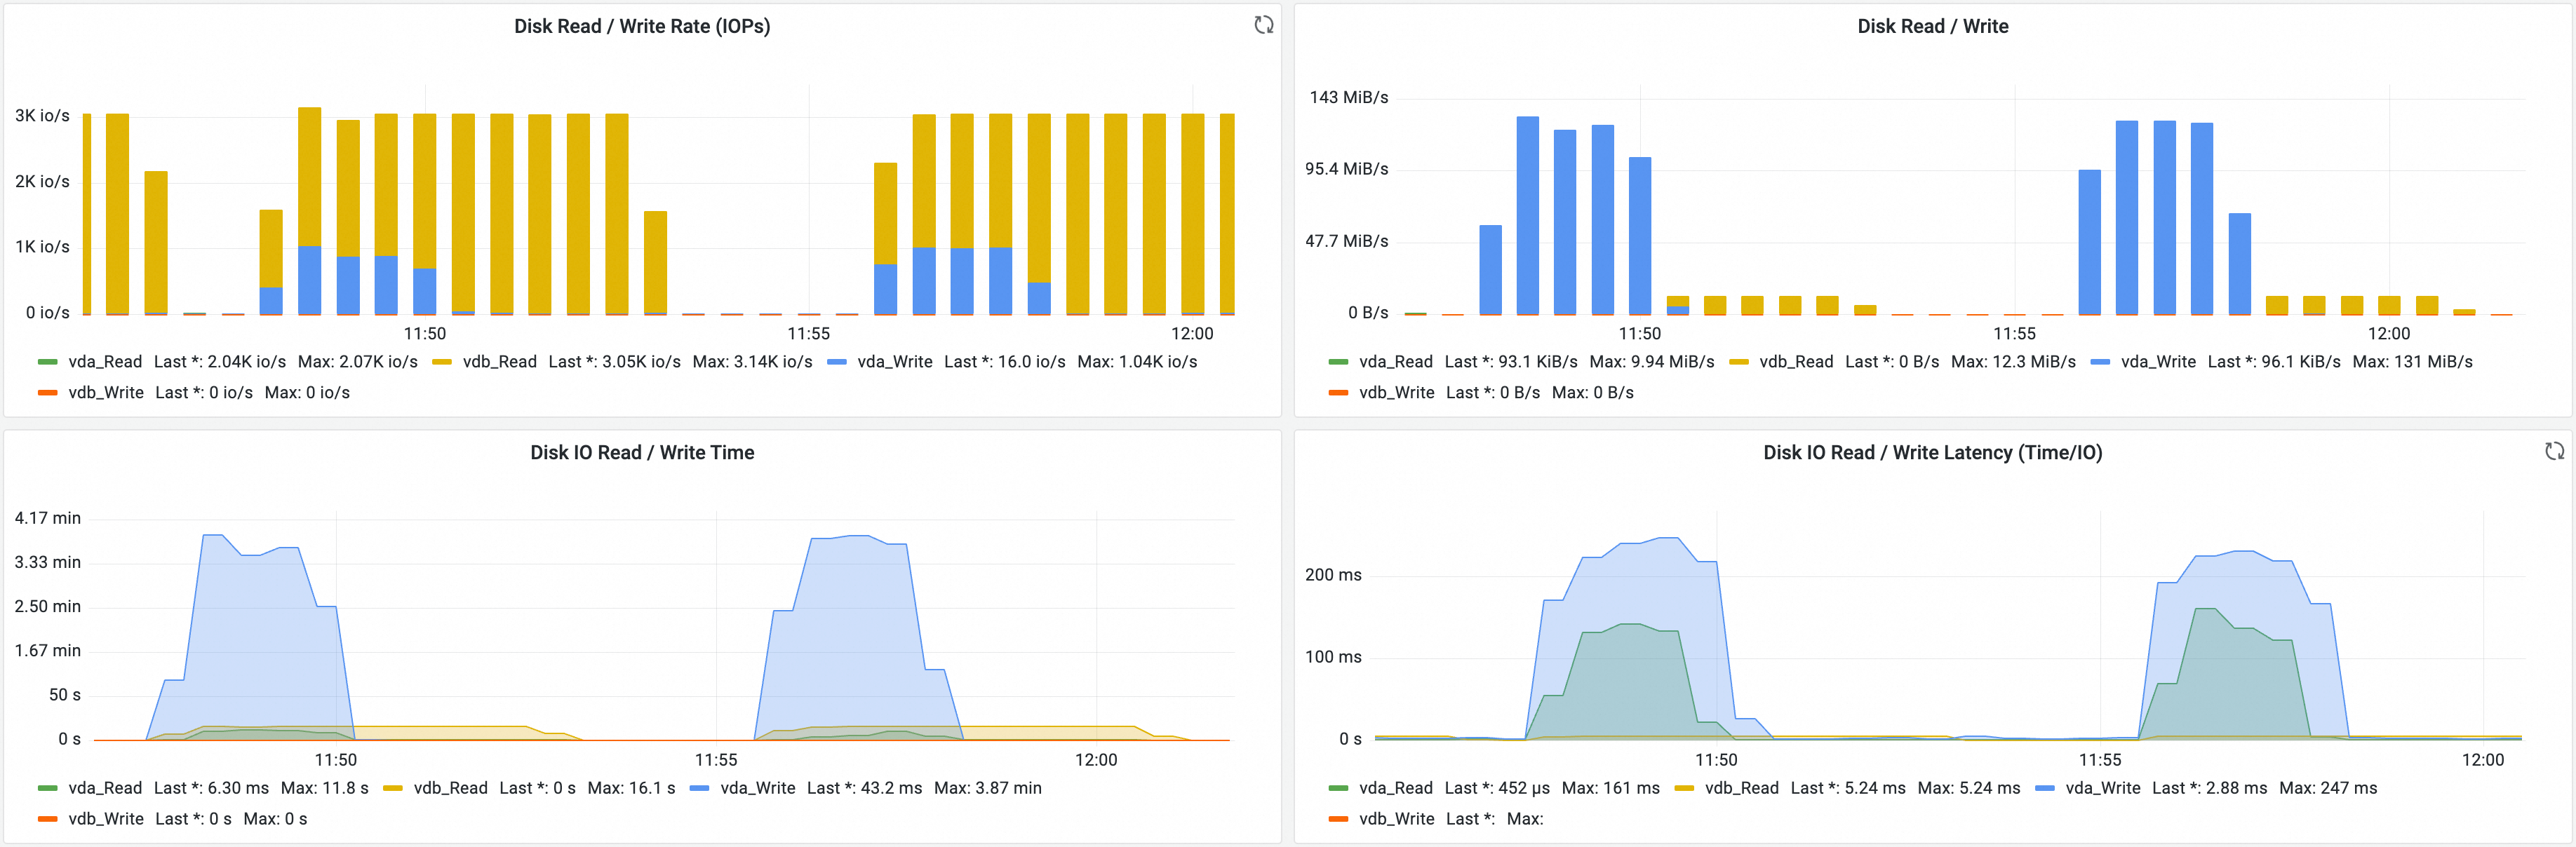The width and height of the screenshot is (2576, 847).
Task: Click the orange vdb_Write swatch in IO Time legend
Action: [47, 818]
